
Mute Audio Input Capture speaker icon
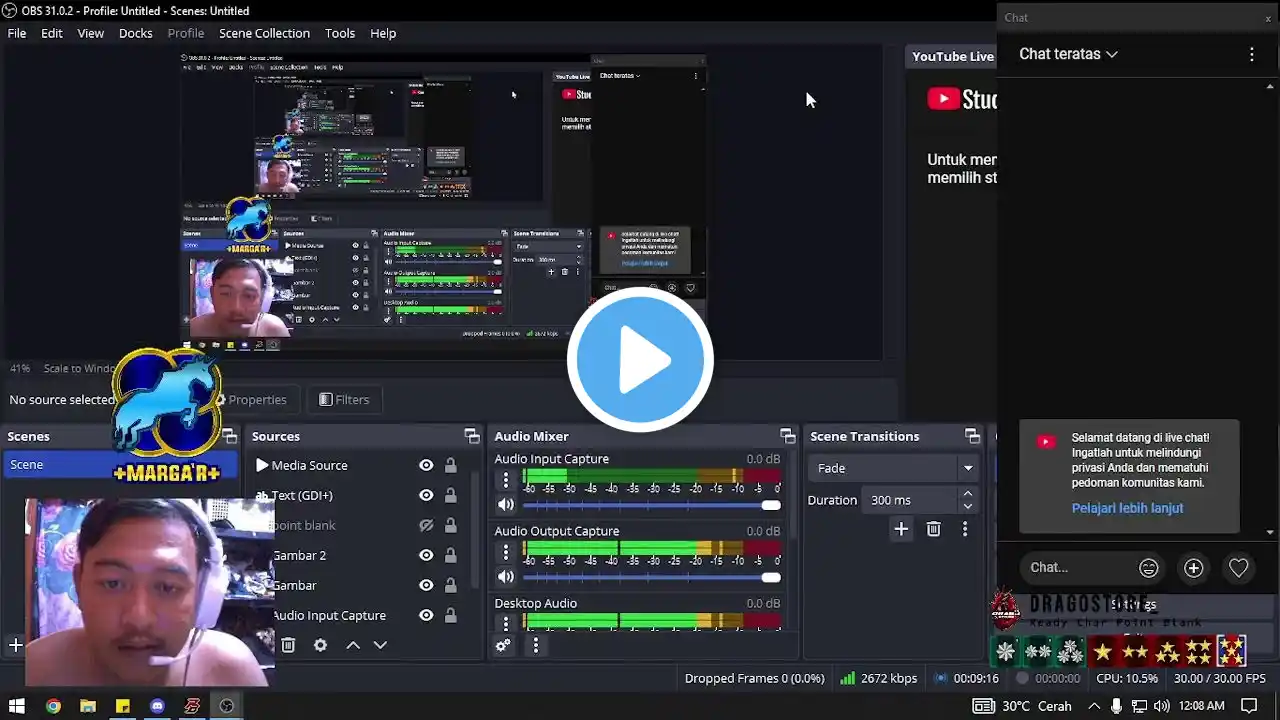point(506,505)
